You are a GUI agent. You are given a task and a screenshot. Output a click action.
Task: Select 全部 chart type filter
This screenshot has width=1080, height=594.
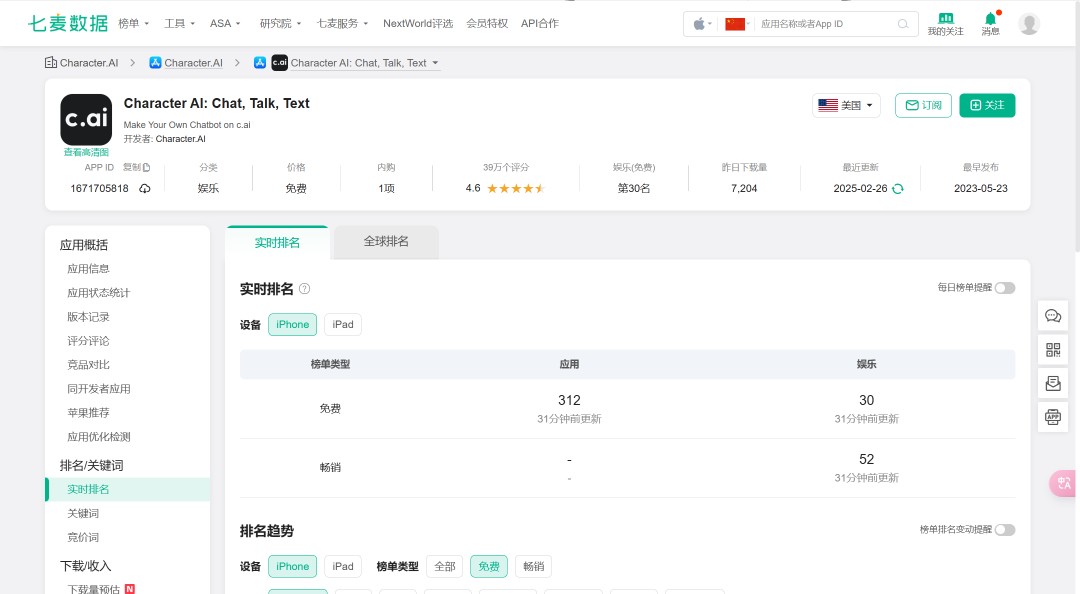445,566
